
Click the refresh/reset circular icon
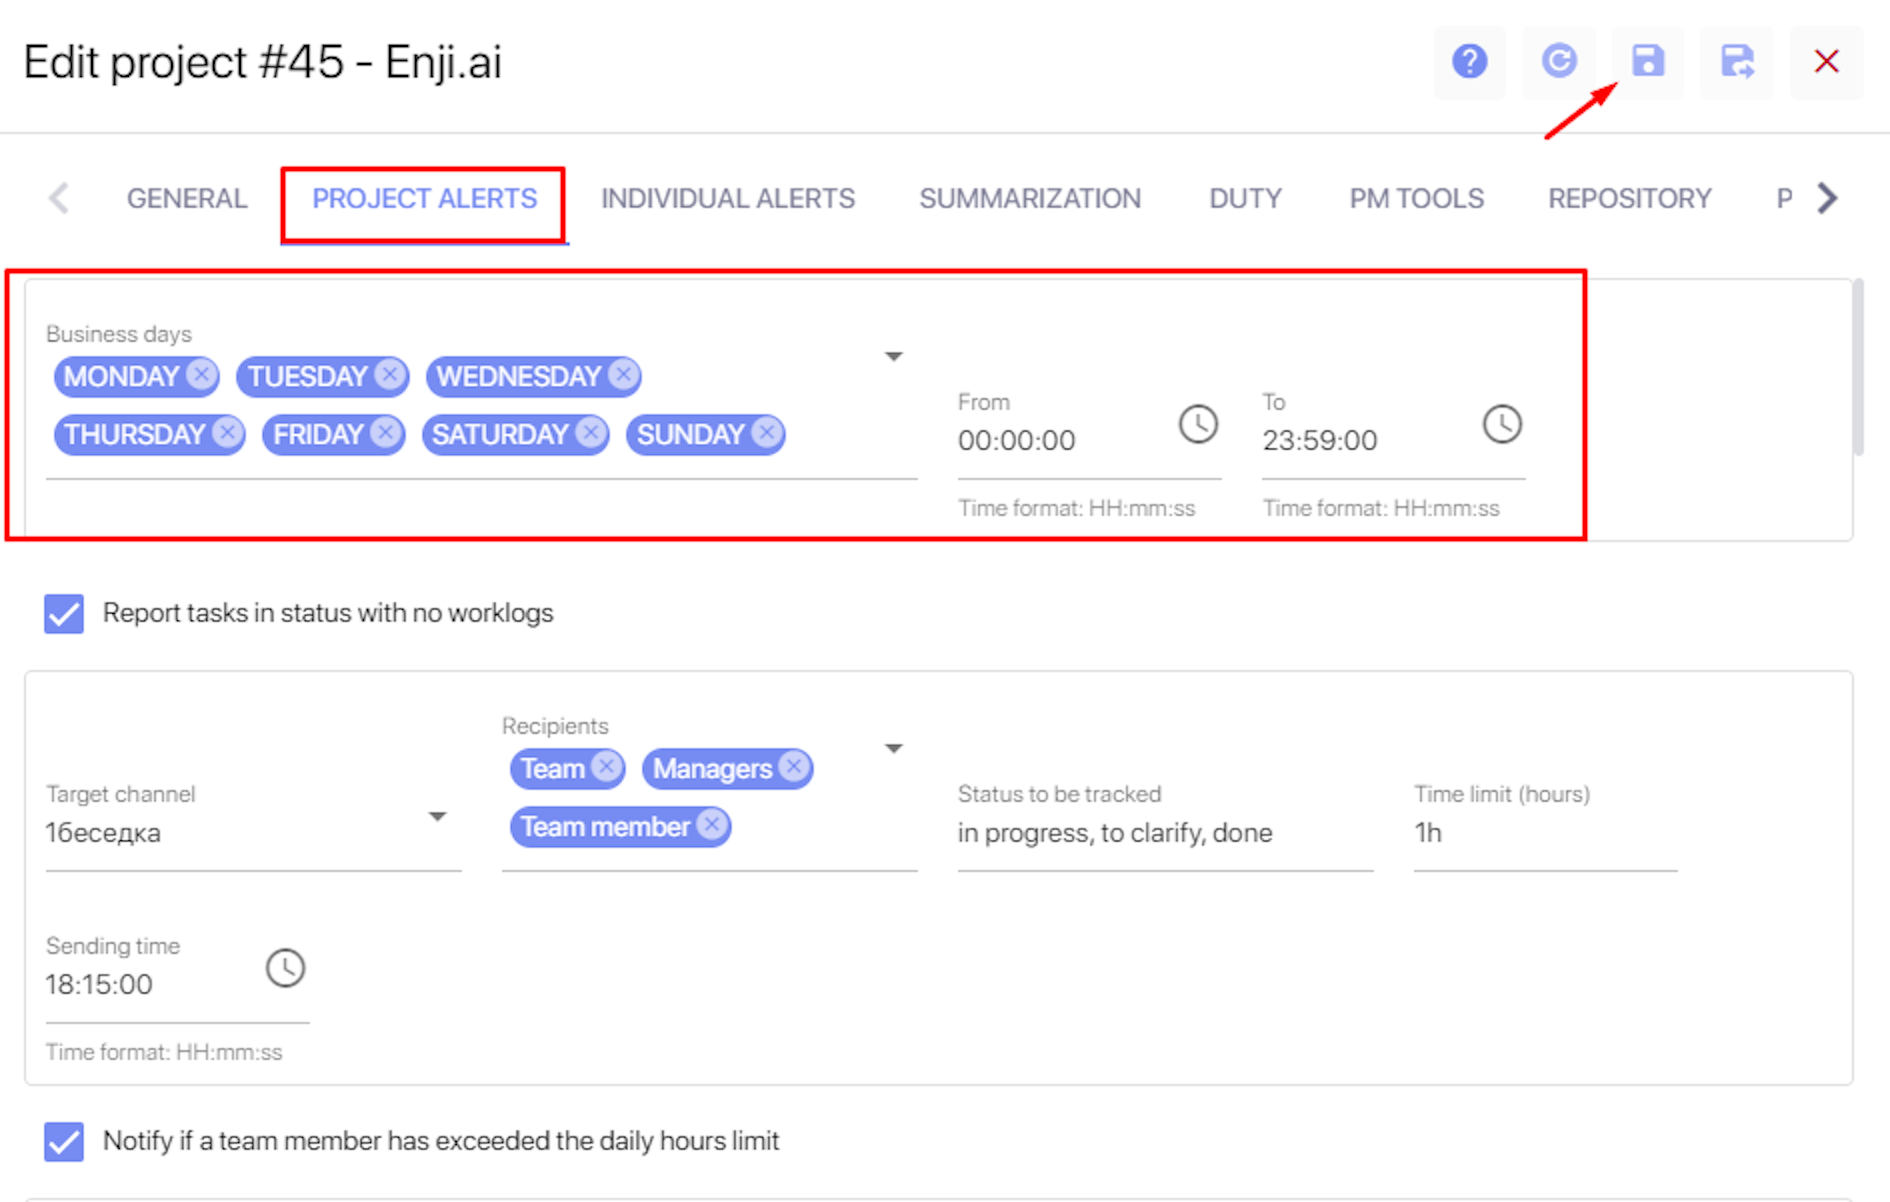tap(1558, 62)
